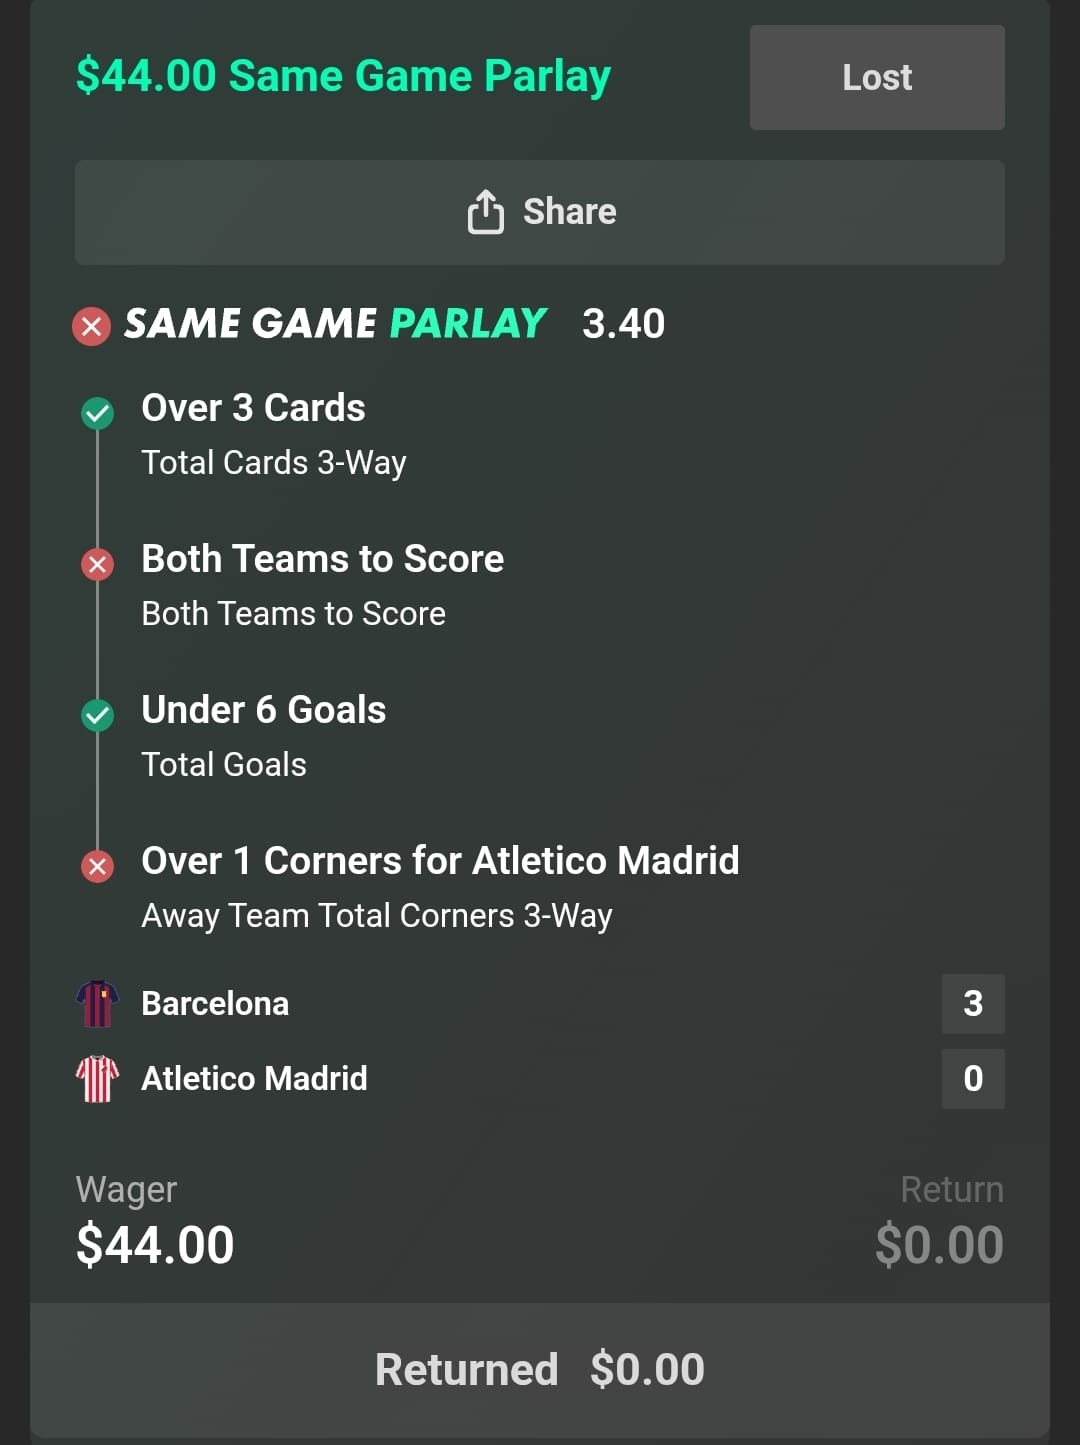Tap the Barcelona team name
Screen dimensions: 1080x1445
(x=215, y=1004)
